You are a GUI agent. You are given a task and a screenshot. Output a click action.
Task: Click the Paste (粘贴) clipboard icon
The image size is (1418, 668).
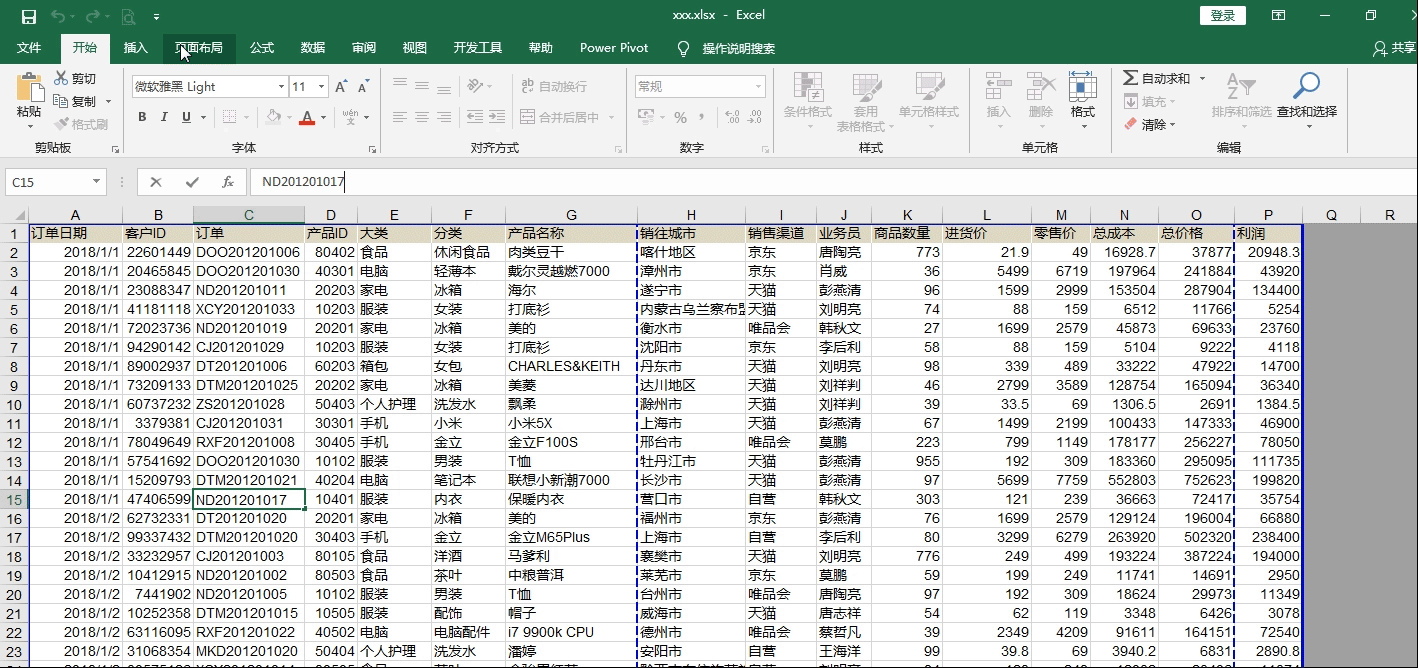(x=30, y=88)
